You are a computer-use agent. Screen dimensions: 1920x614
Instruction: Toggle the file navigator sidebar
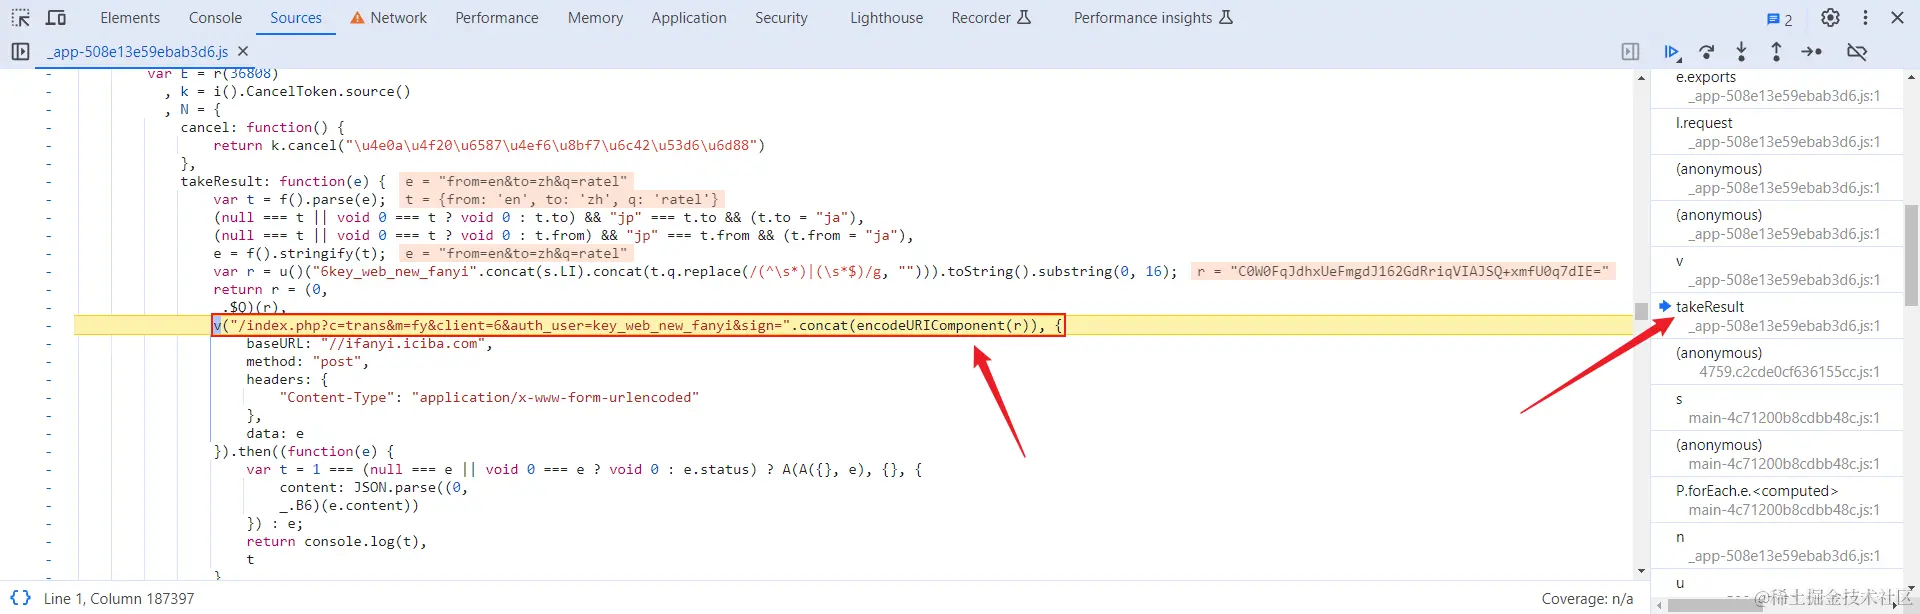click(x=20, y=51)
